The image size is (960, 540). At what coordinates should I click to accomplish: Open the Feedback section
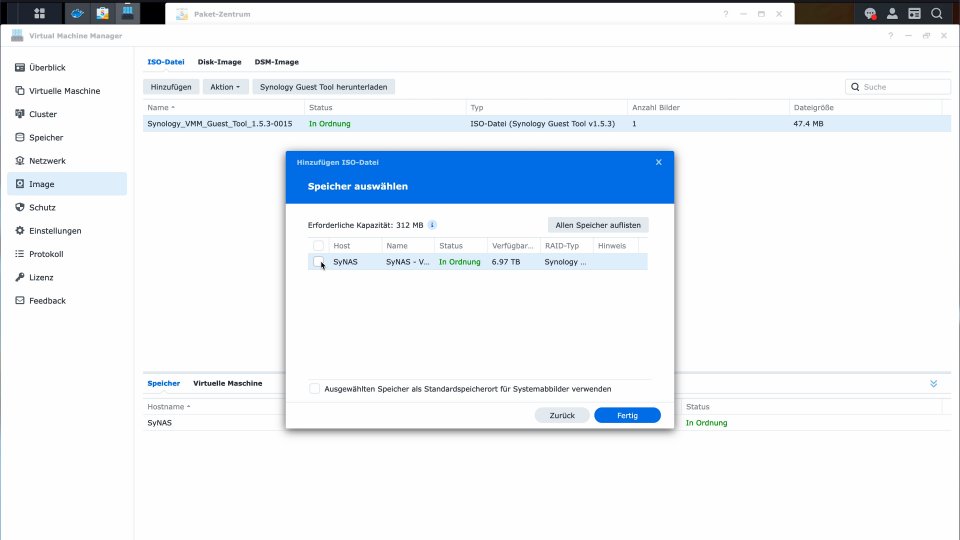pos(67,300)
